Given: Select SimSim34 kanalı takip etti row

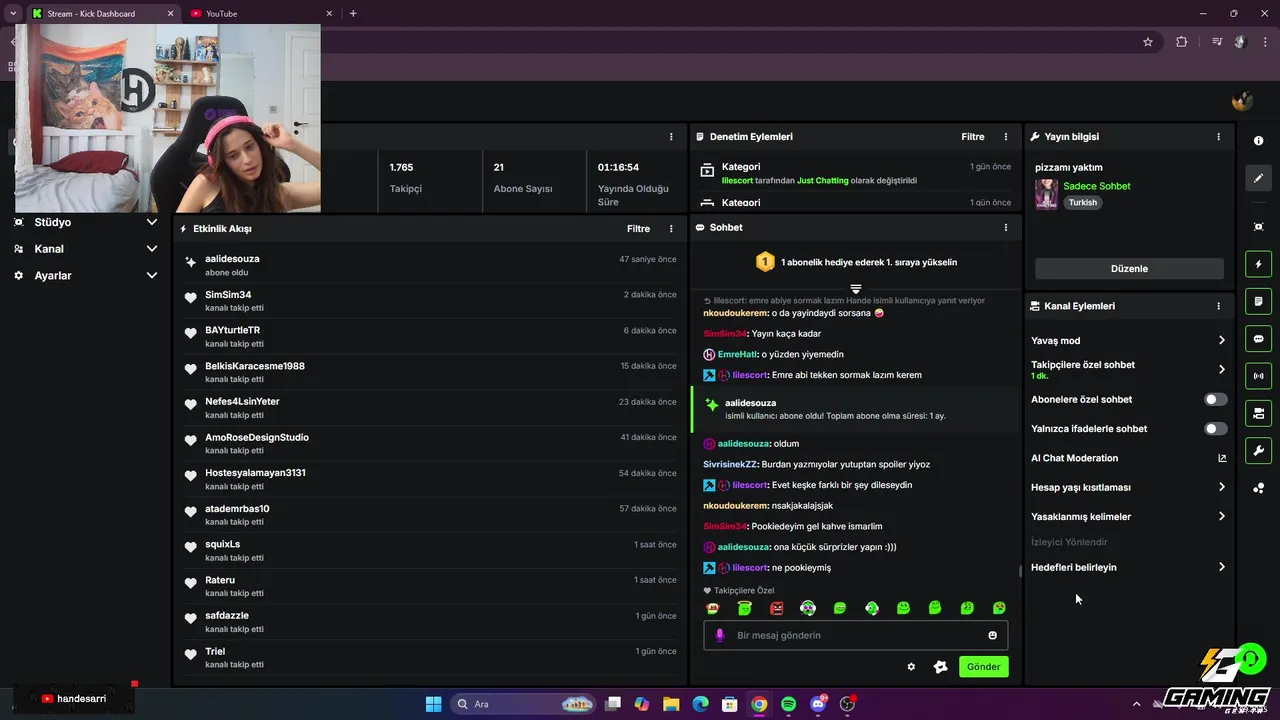Looking at the screenshot, I should click(x=430, y=301).
